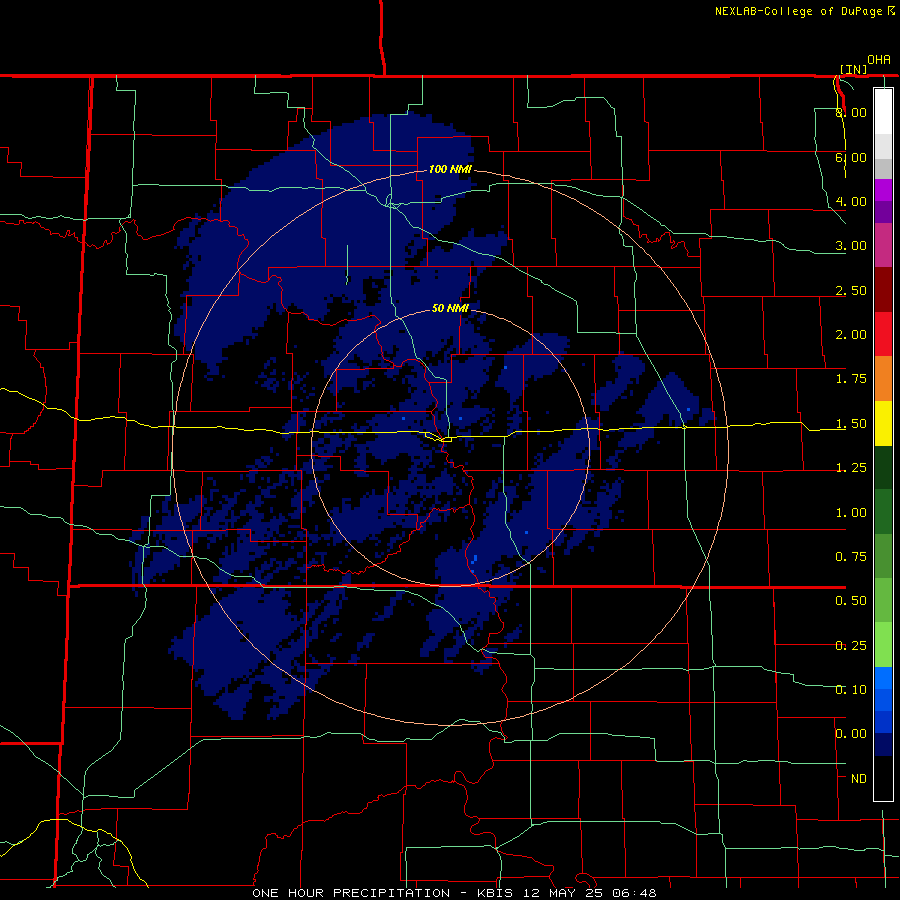Viewport: 900px width, 900px height.
Task: Pick the brightest blue swatch above 0.10
Action: [x=883, y=678]
